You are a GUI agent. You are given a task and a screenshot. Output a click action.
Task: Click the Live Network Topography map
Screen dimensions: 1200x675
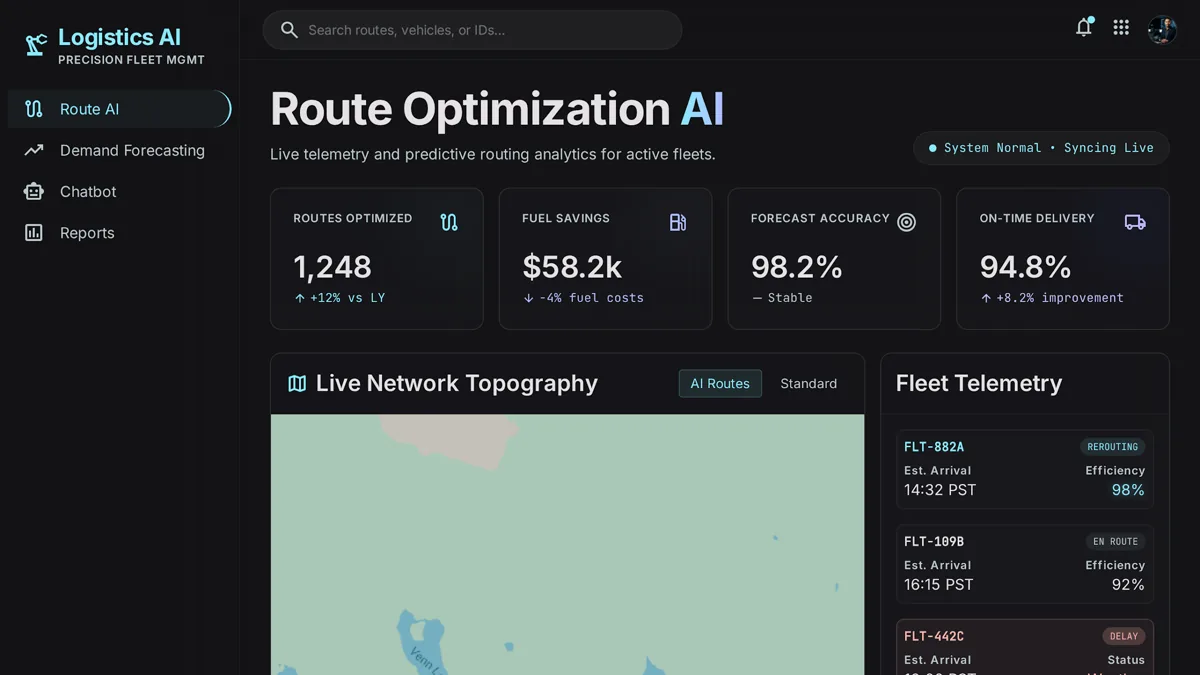click(x=567, y=545)
